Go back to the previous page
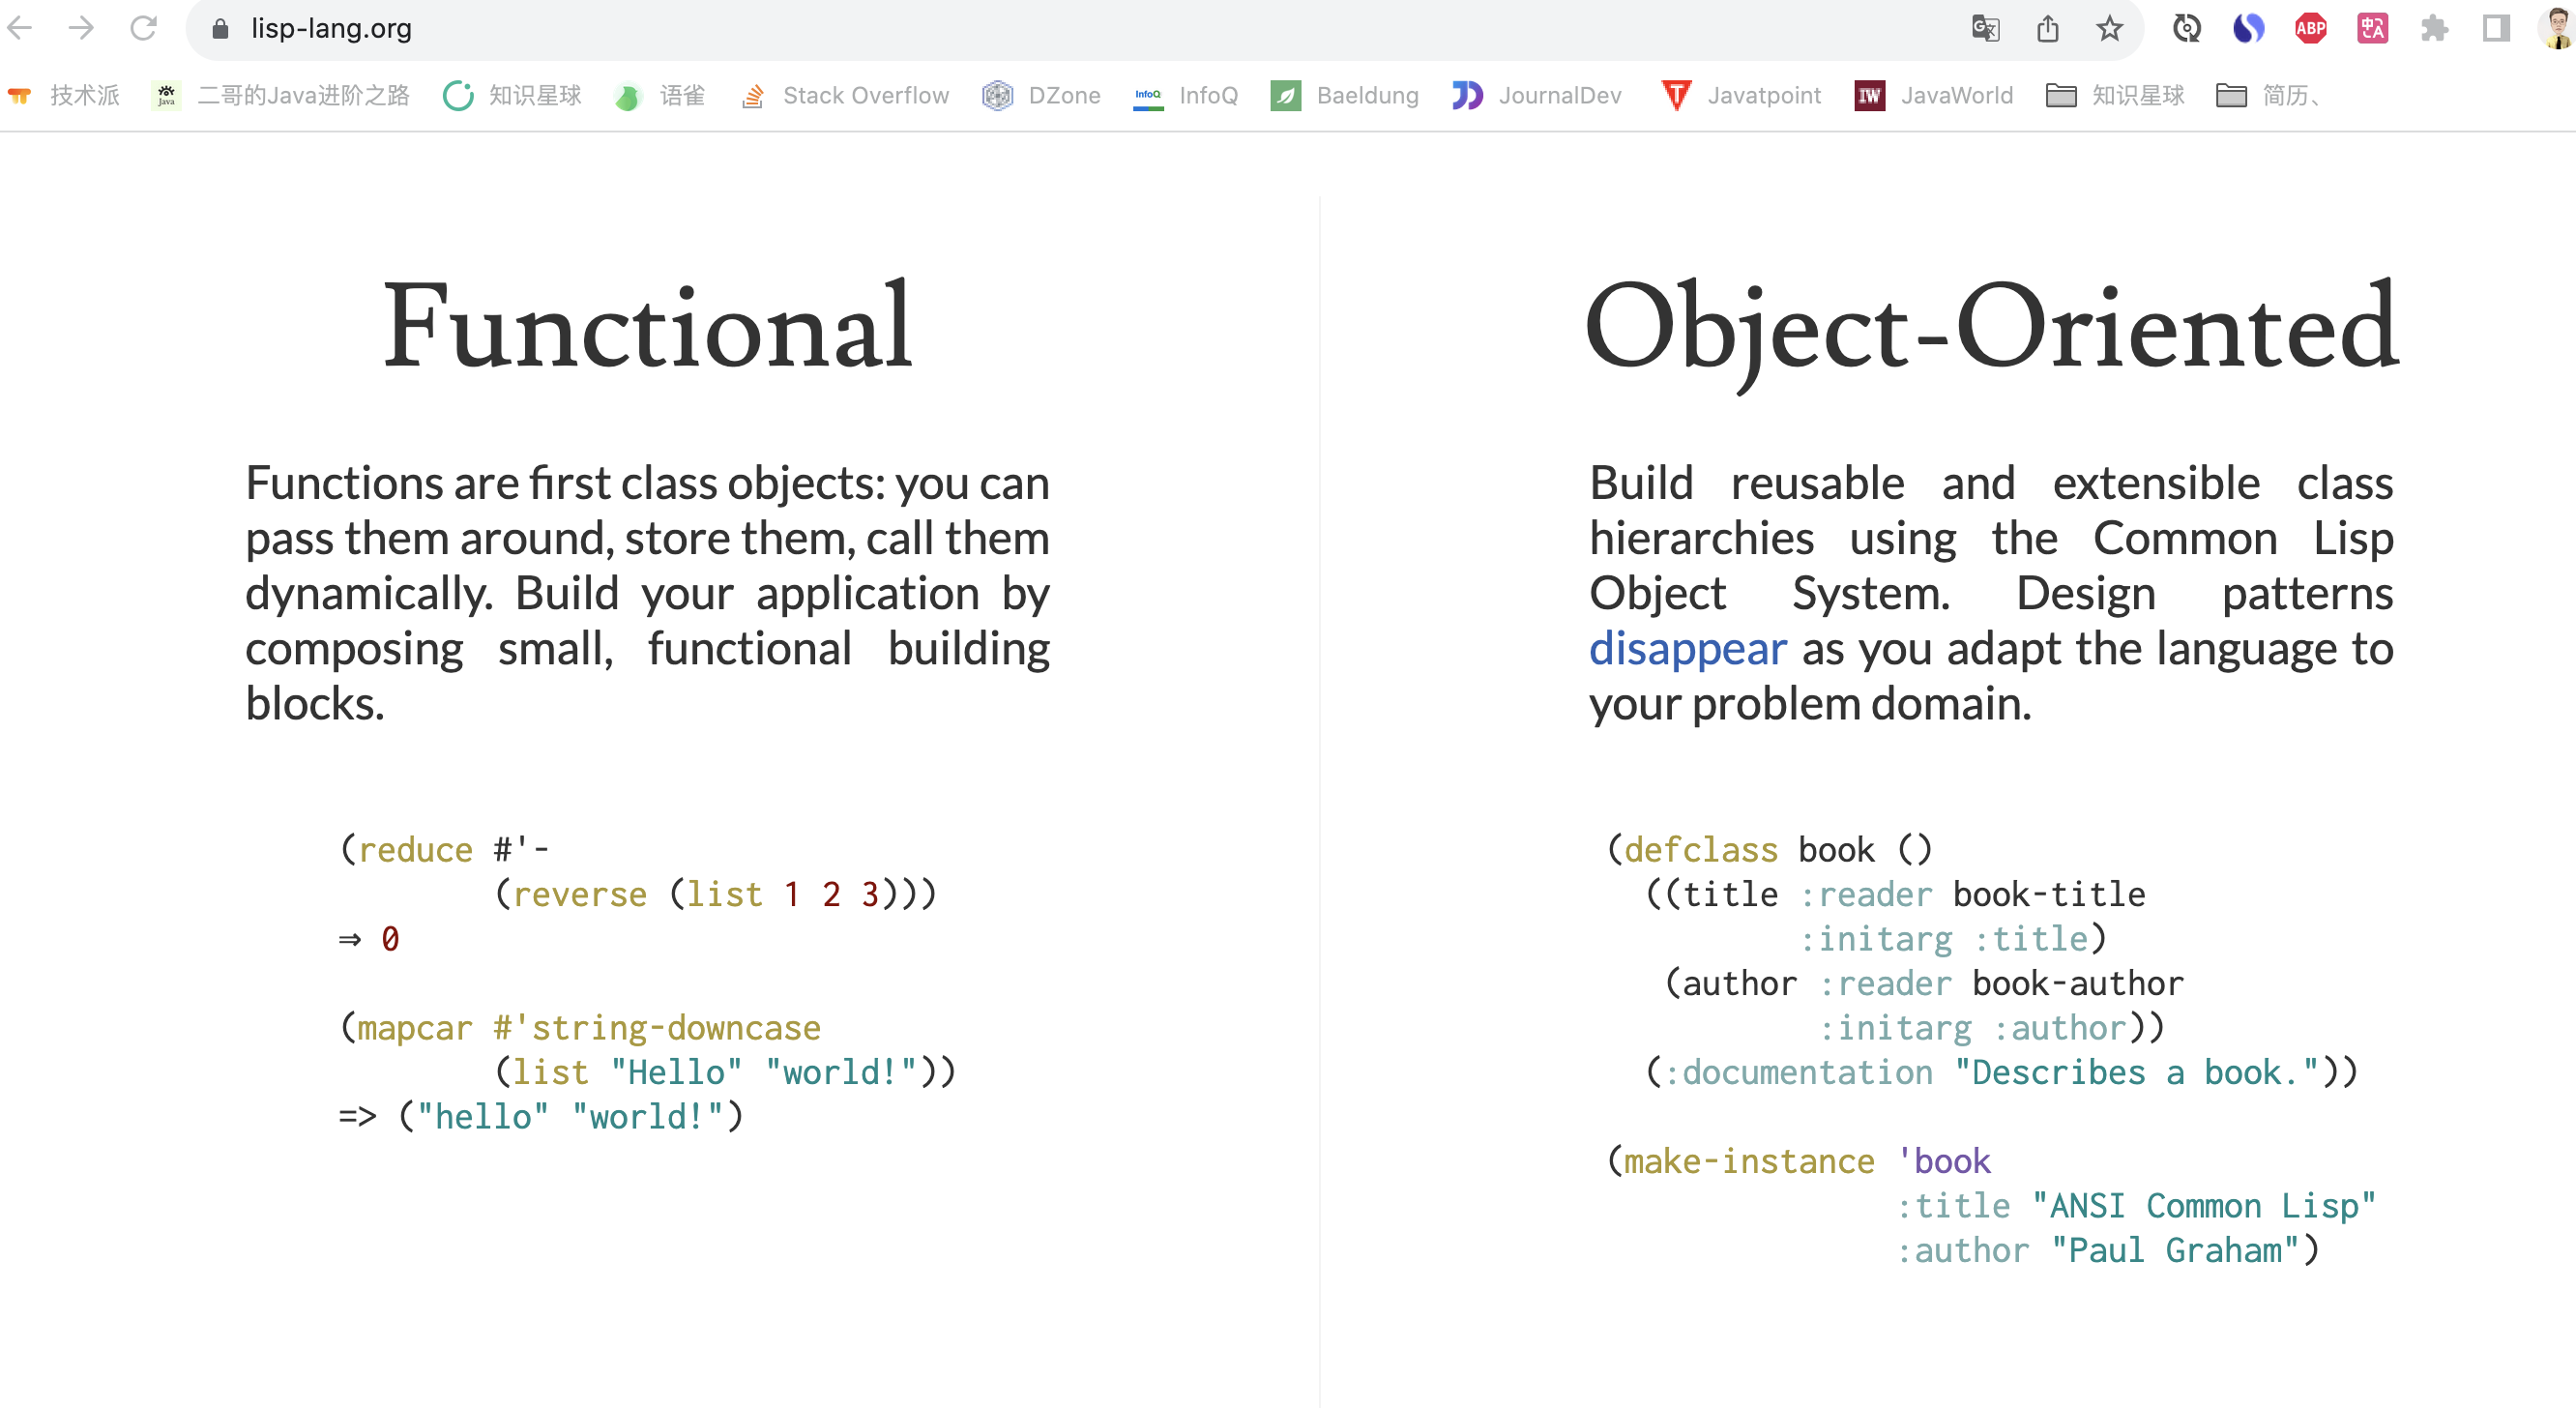The height and width of the screenshot is (1408, 2576). click(20, 28)
